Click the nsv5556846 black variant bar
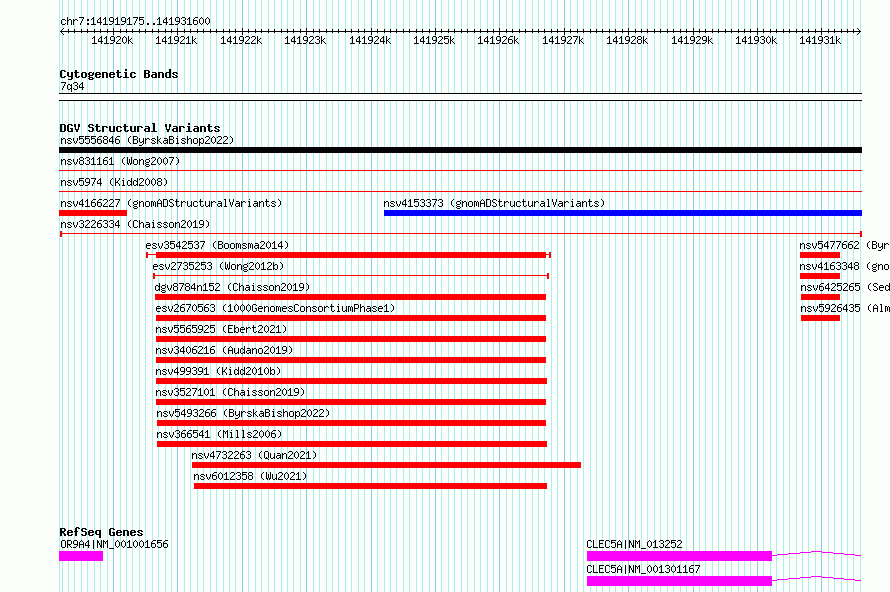The image size is (890, 592). pyautogui.click(x=460, y=150)
